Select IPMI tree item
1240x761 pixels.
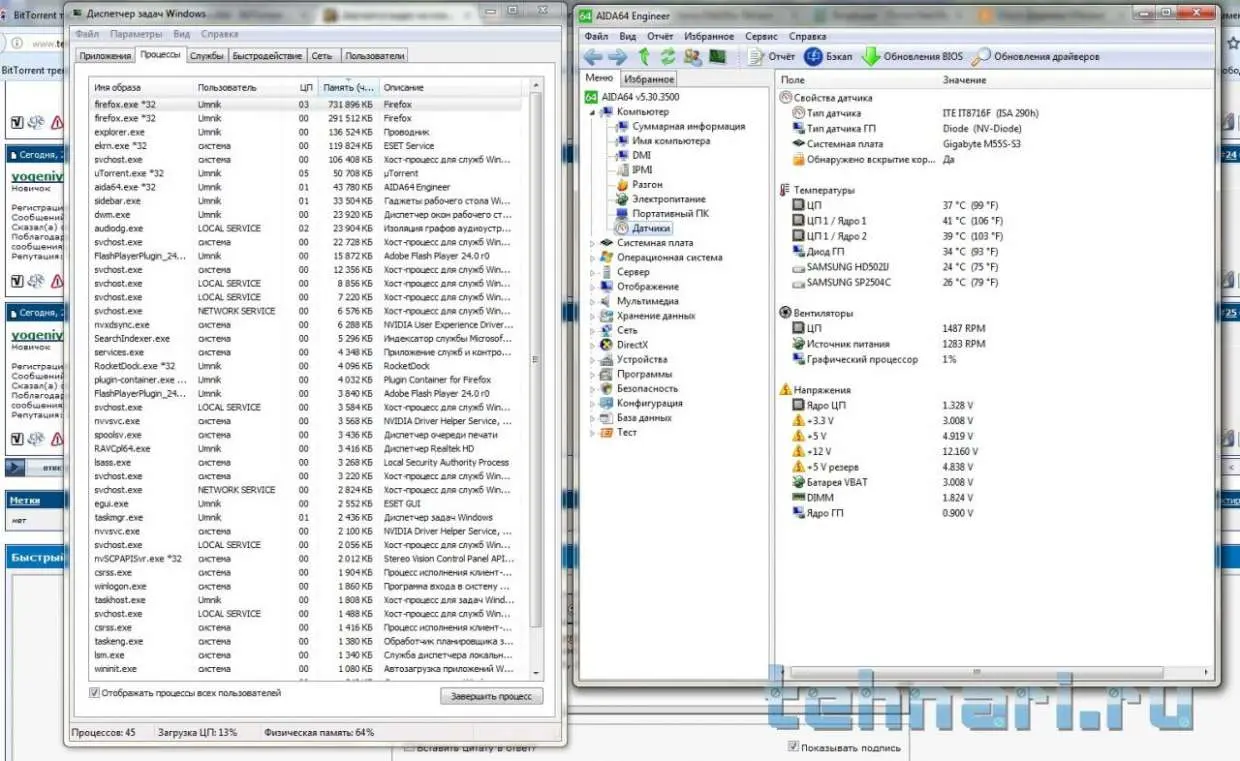(x=642, y=170)
